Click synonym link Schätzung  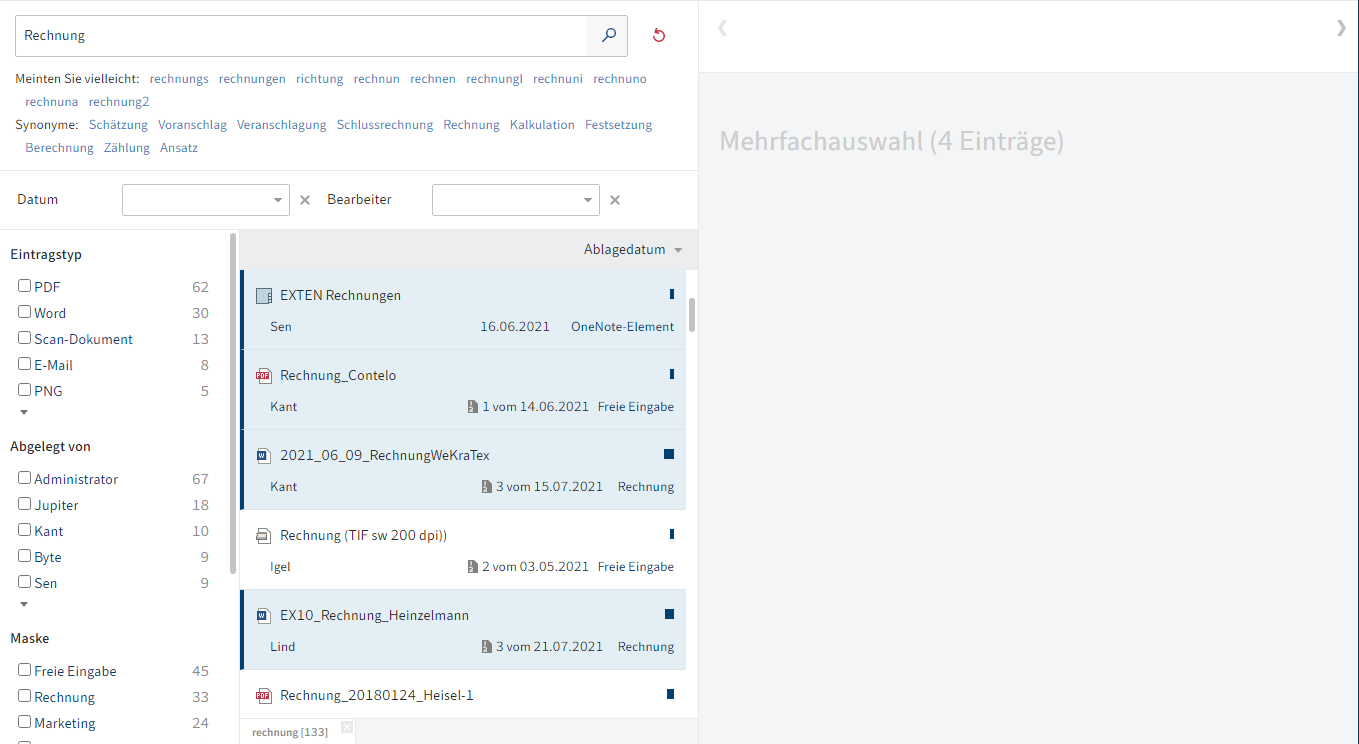(x=118, y=125)
